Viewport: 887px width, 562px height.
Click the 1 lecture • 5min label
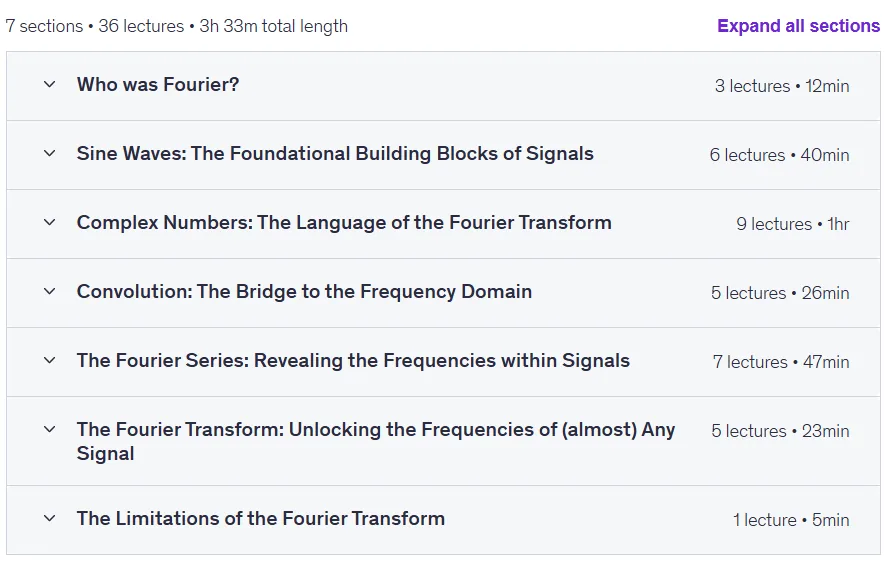click(791, 520)
